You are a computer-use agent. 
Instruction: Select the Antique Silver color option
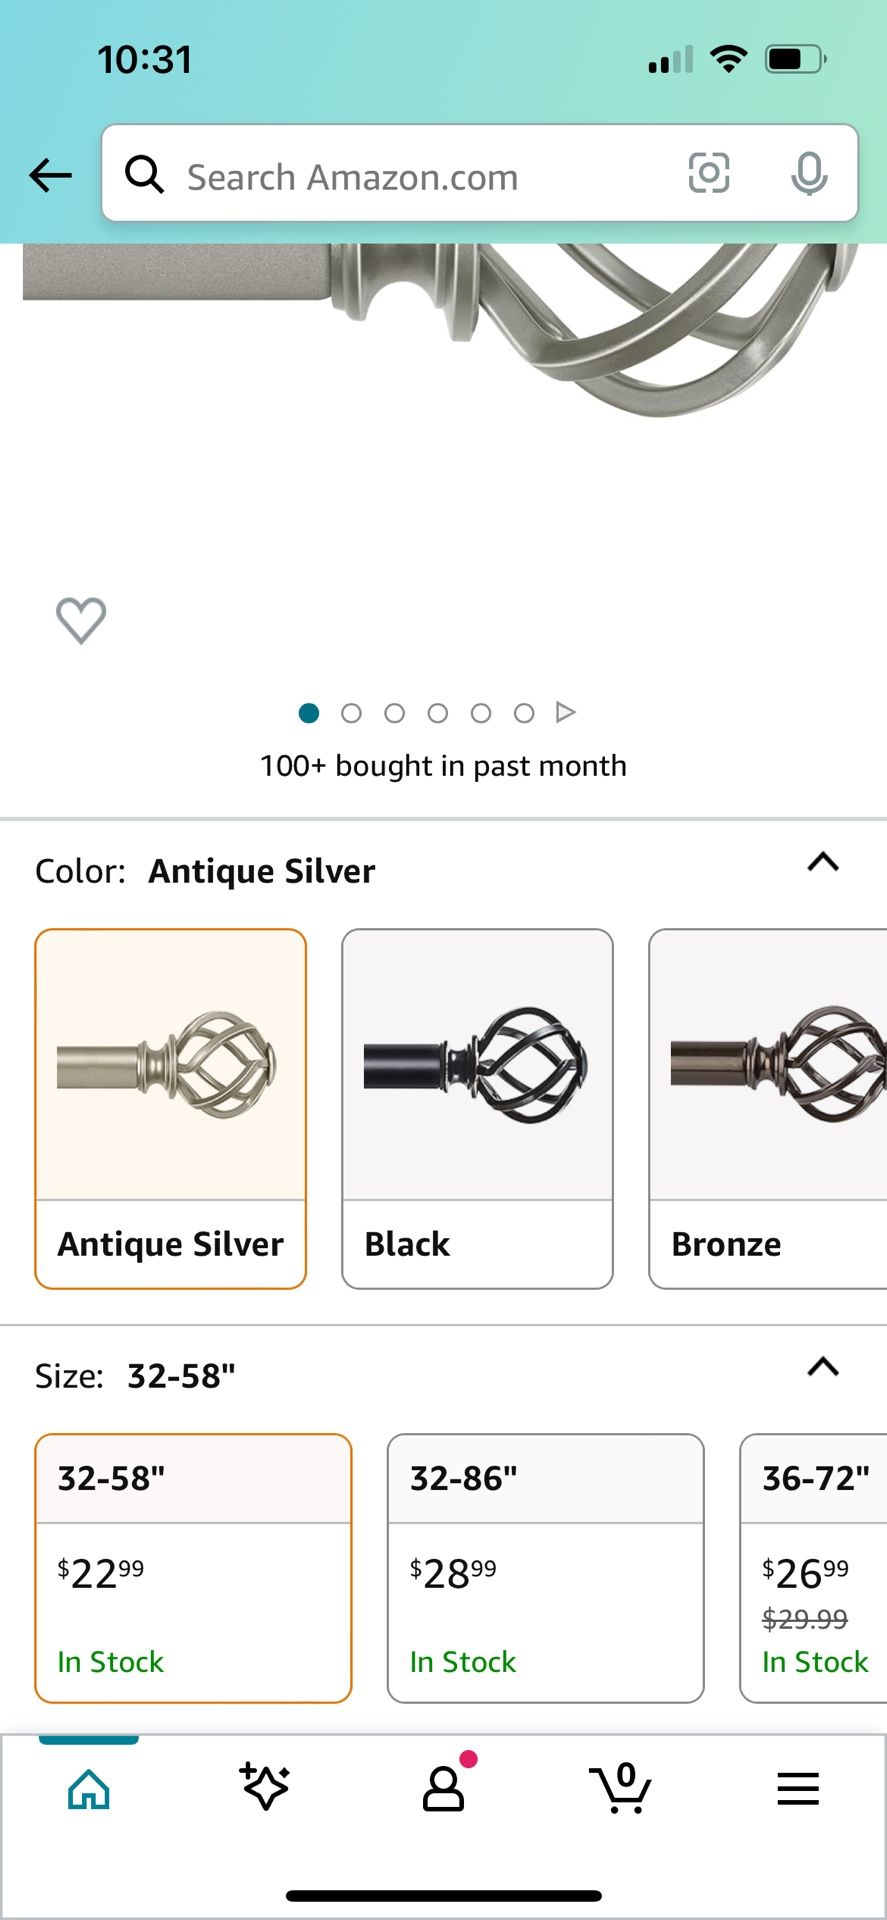171,1108
